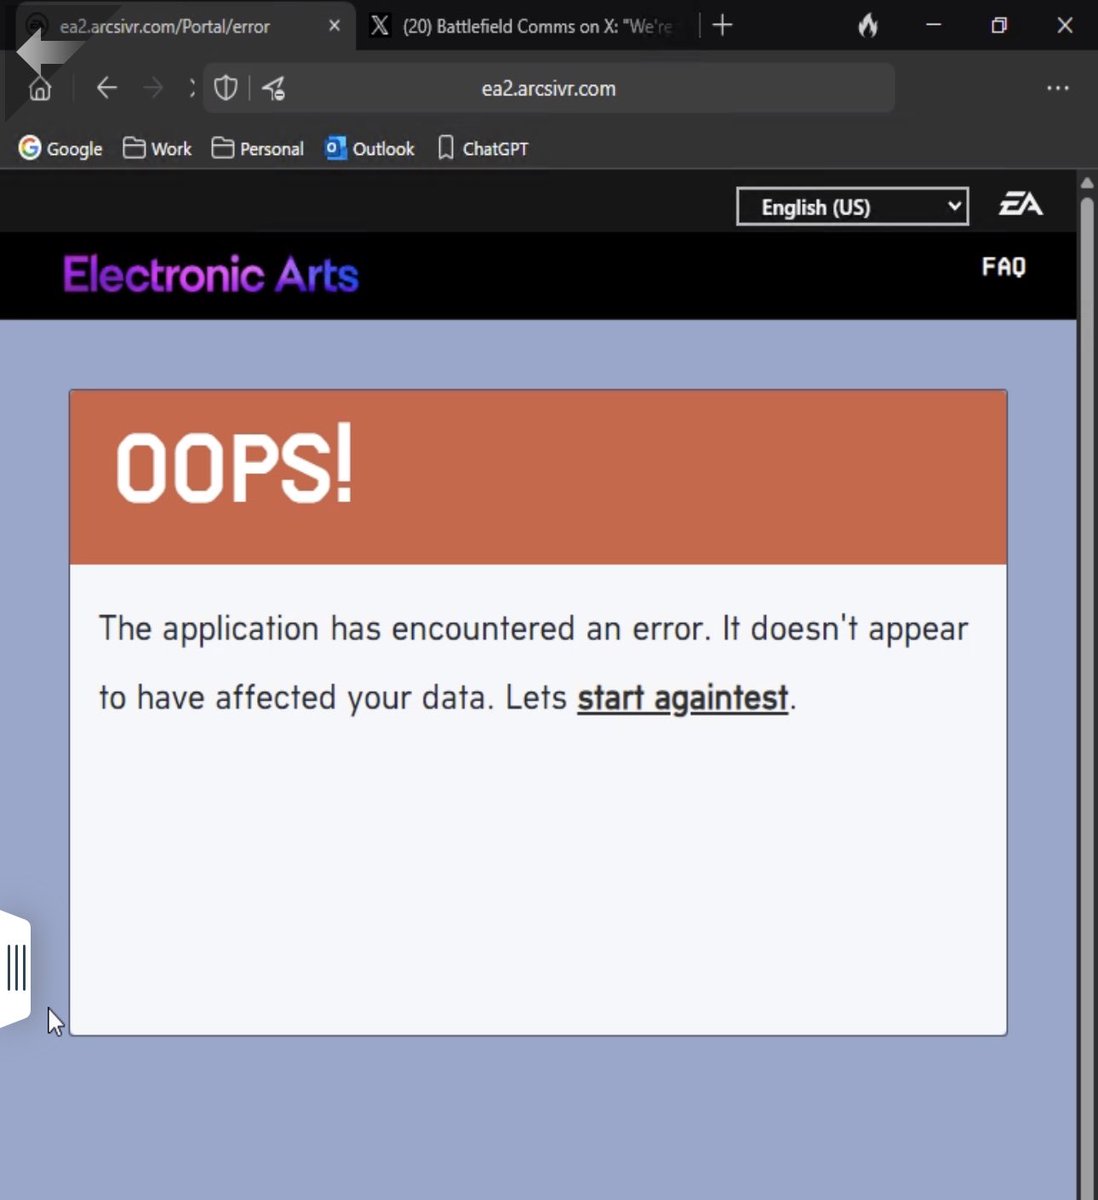Close the ea2.arcsivr.com error tab
The height and width of the screenshot is (1200, 1098).
(335, 26)
